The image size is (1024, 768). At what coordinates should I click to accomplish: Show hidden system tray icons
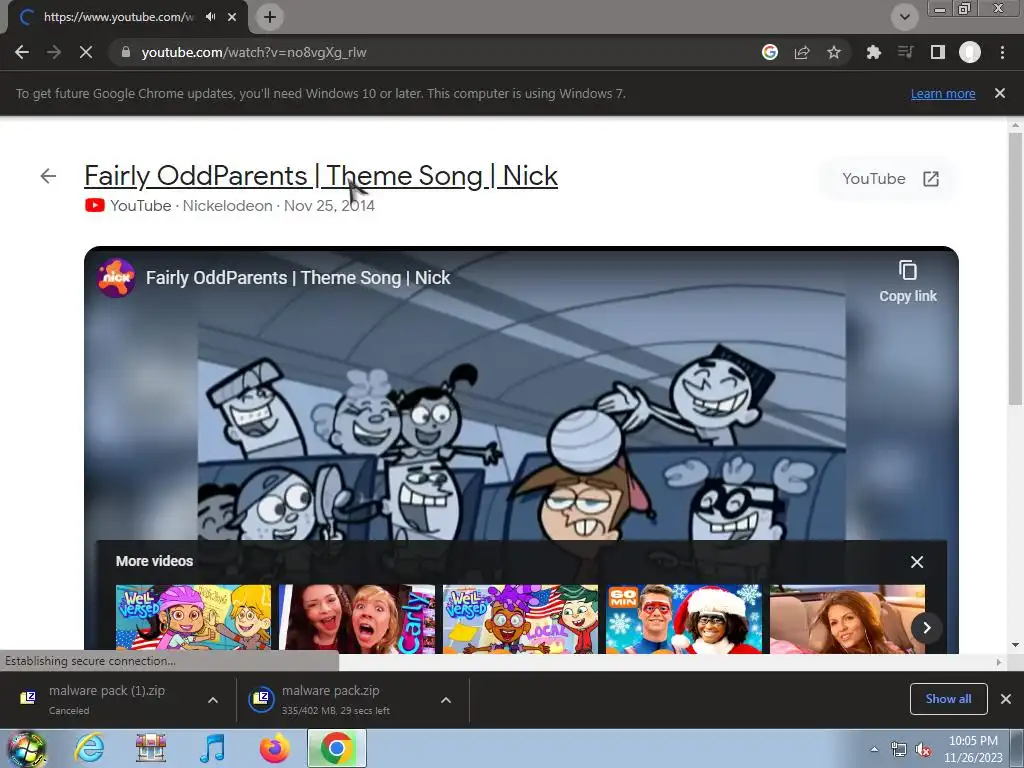(874, 749)
